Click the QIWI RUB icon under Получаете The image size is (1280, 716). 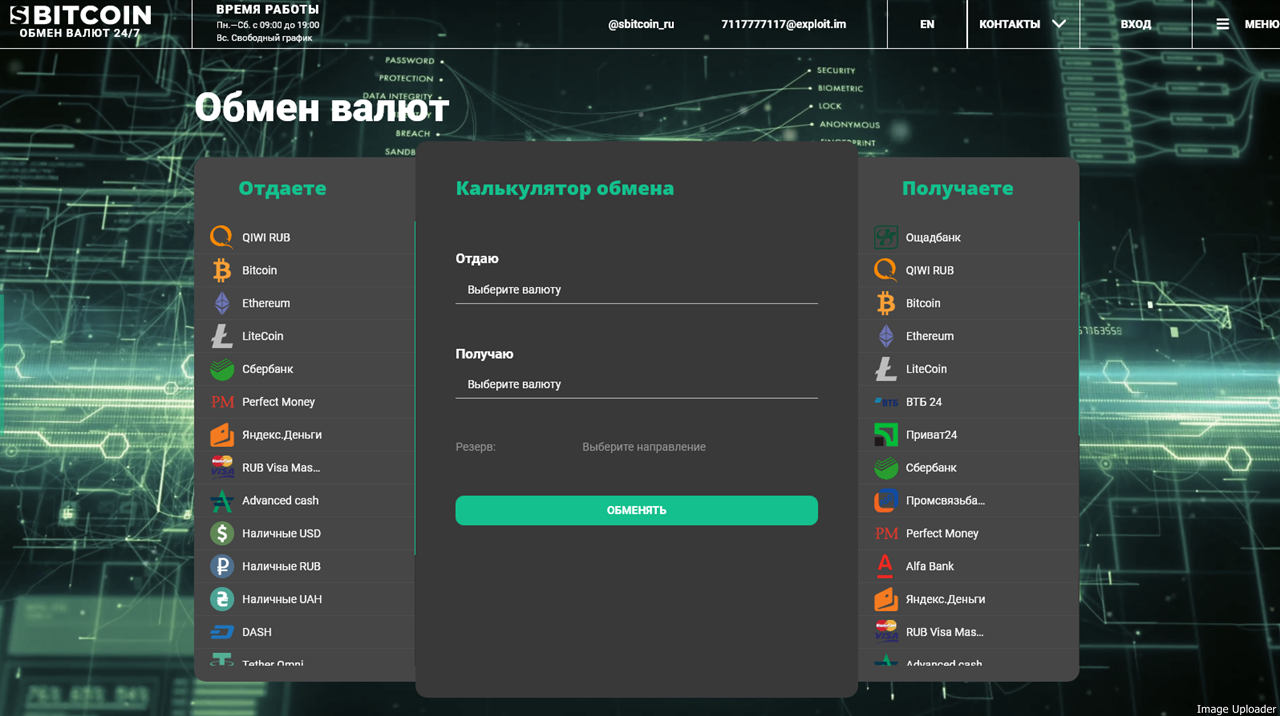886,270
